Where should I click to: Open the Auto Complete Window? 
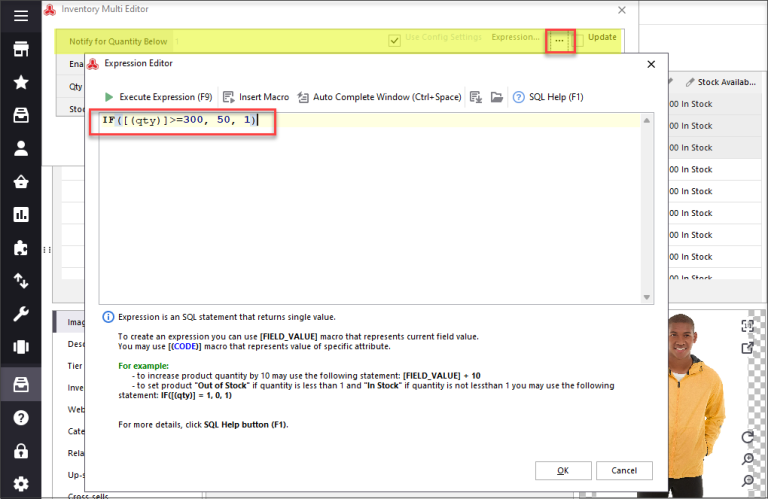(379, 97)
